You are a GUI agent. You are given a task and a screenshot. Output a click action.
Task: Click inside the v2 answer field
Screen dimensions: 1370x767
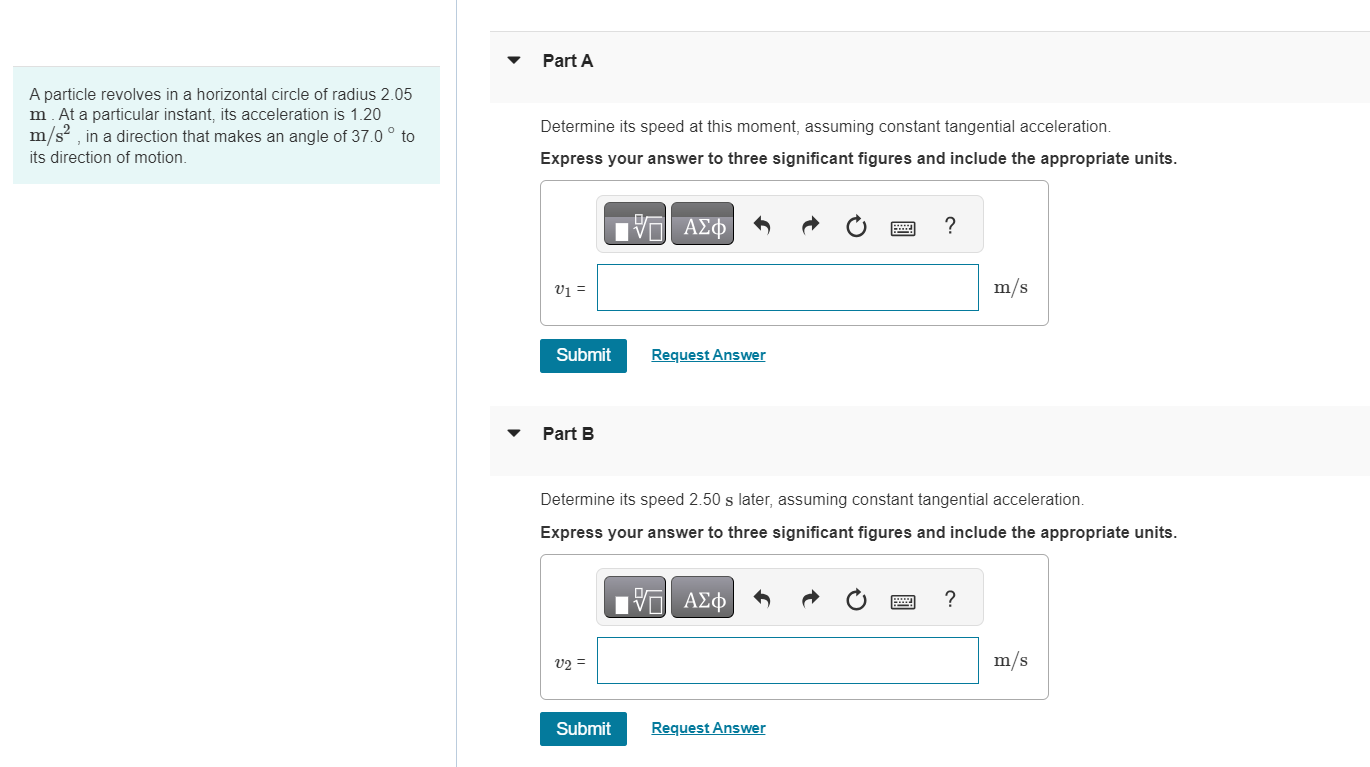[787, 660]
